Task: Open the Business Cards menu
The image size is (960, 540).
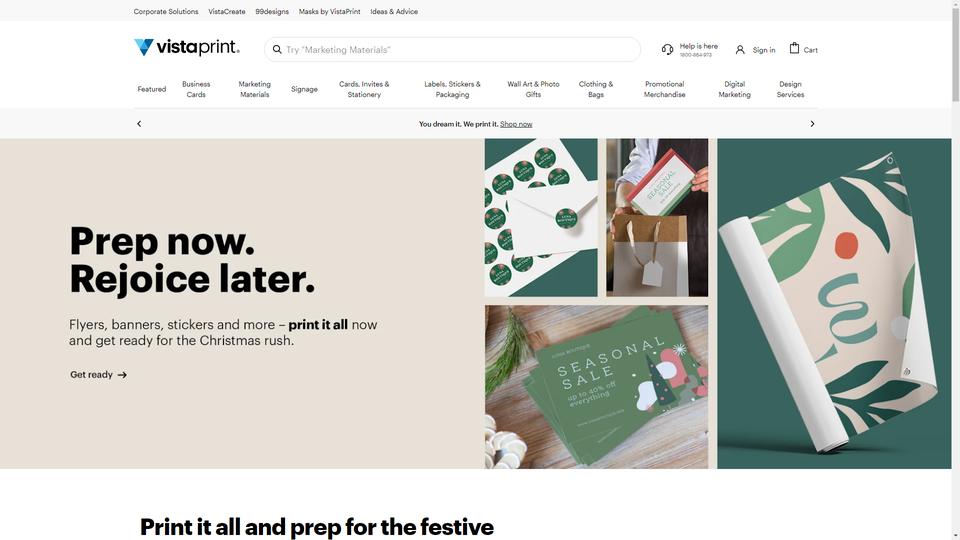Action: 196,89
